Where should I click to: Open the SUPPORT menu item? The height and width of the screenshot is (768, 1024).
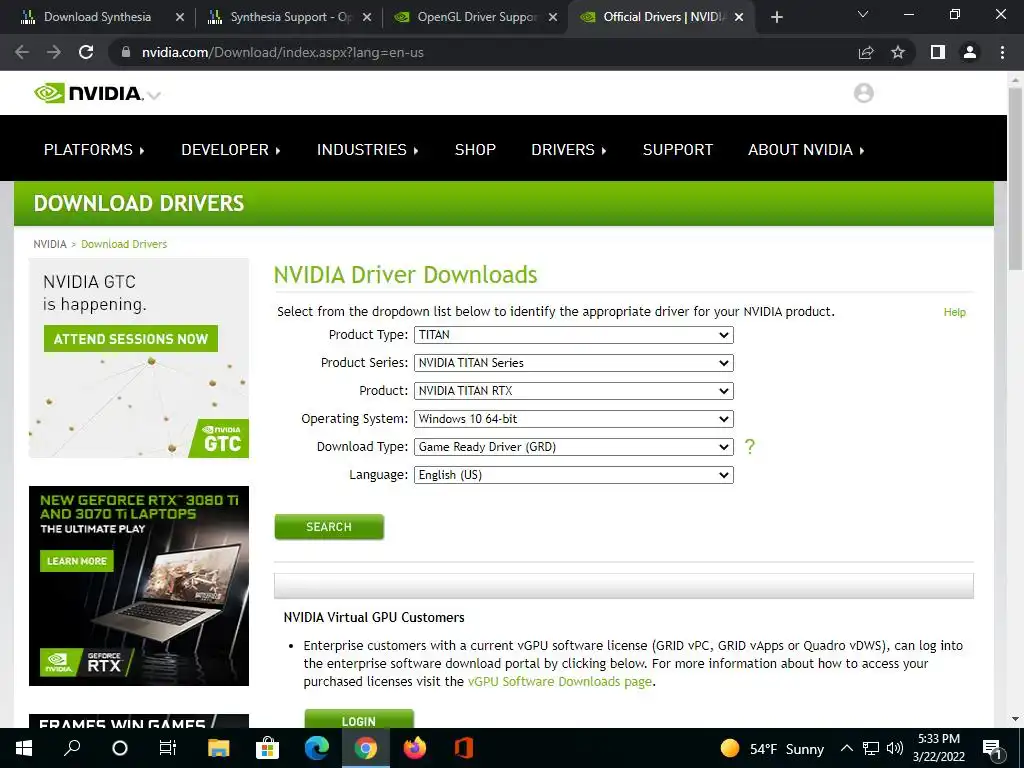tap(678, 150)
